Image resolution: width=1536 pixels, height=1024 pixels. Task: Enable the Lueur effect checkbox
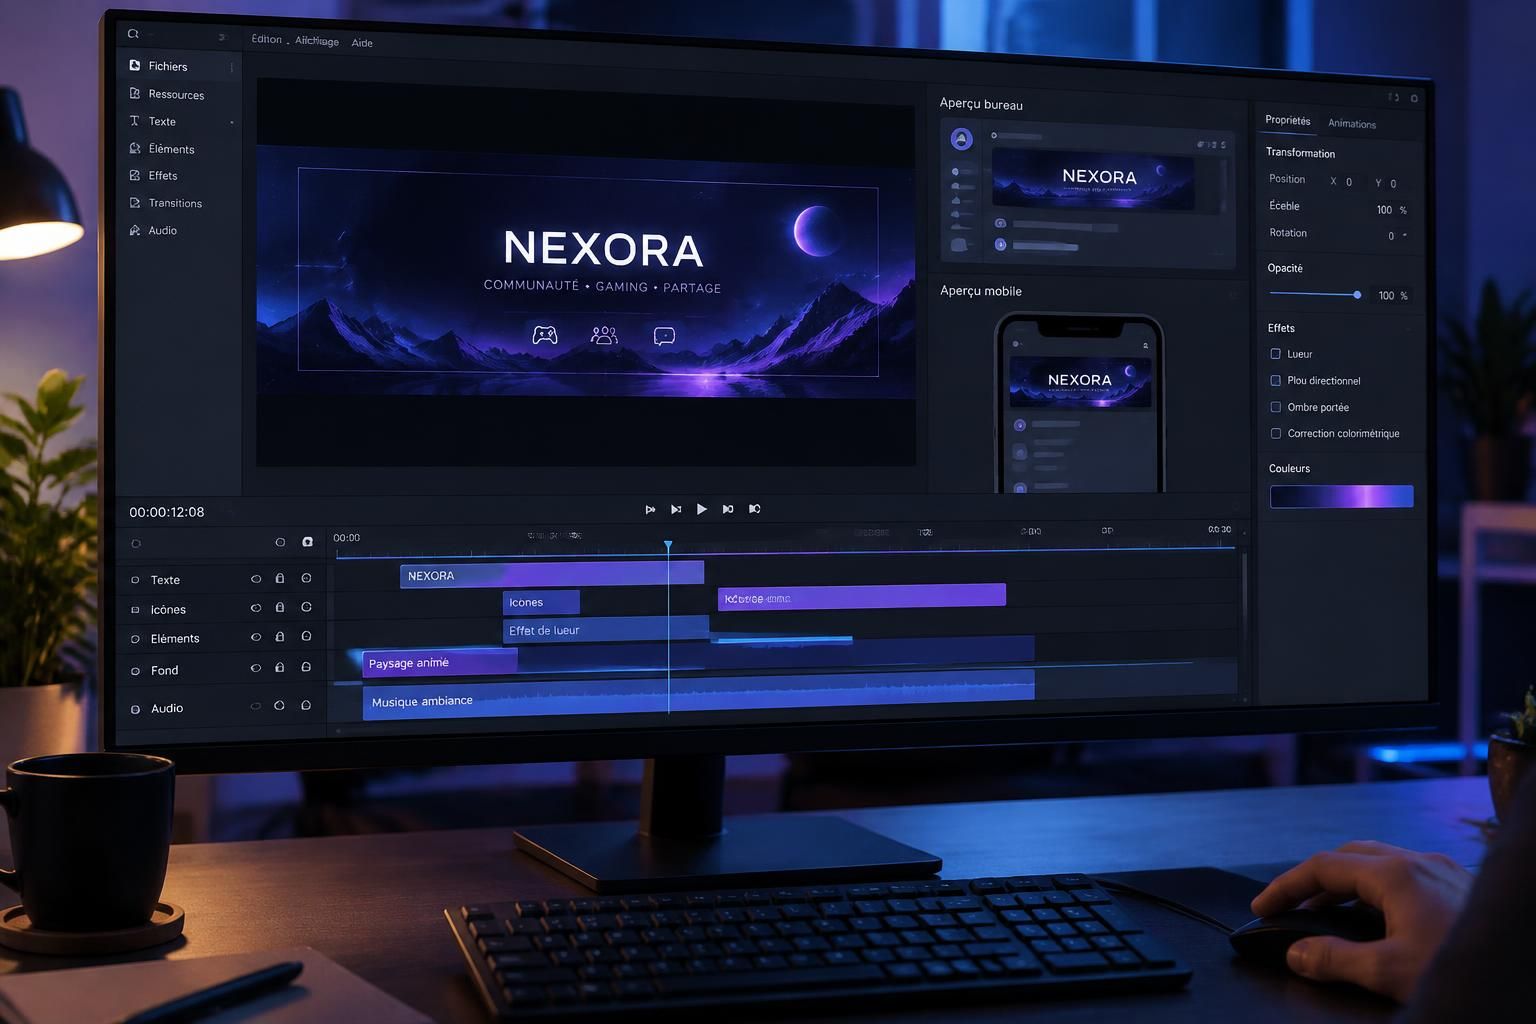[x=1275, y=353]
